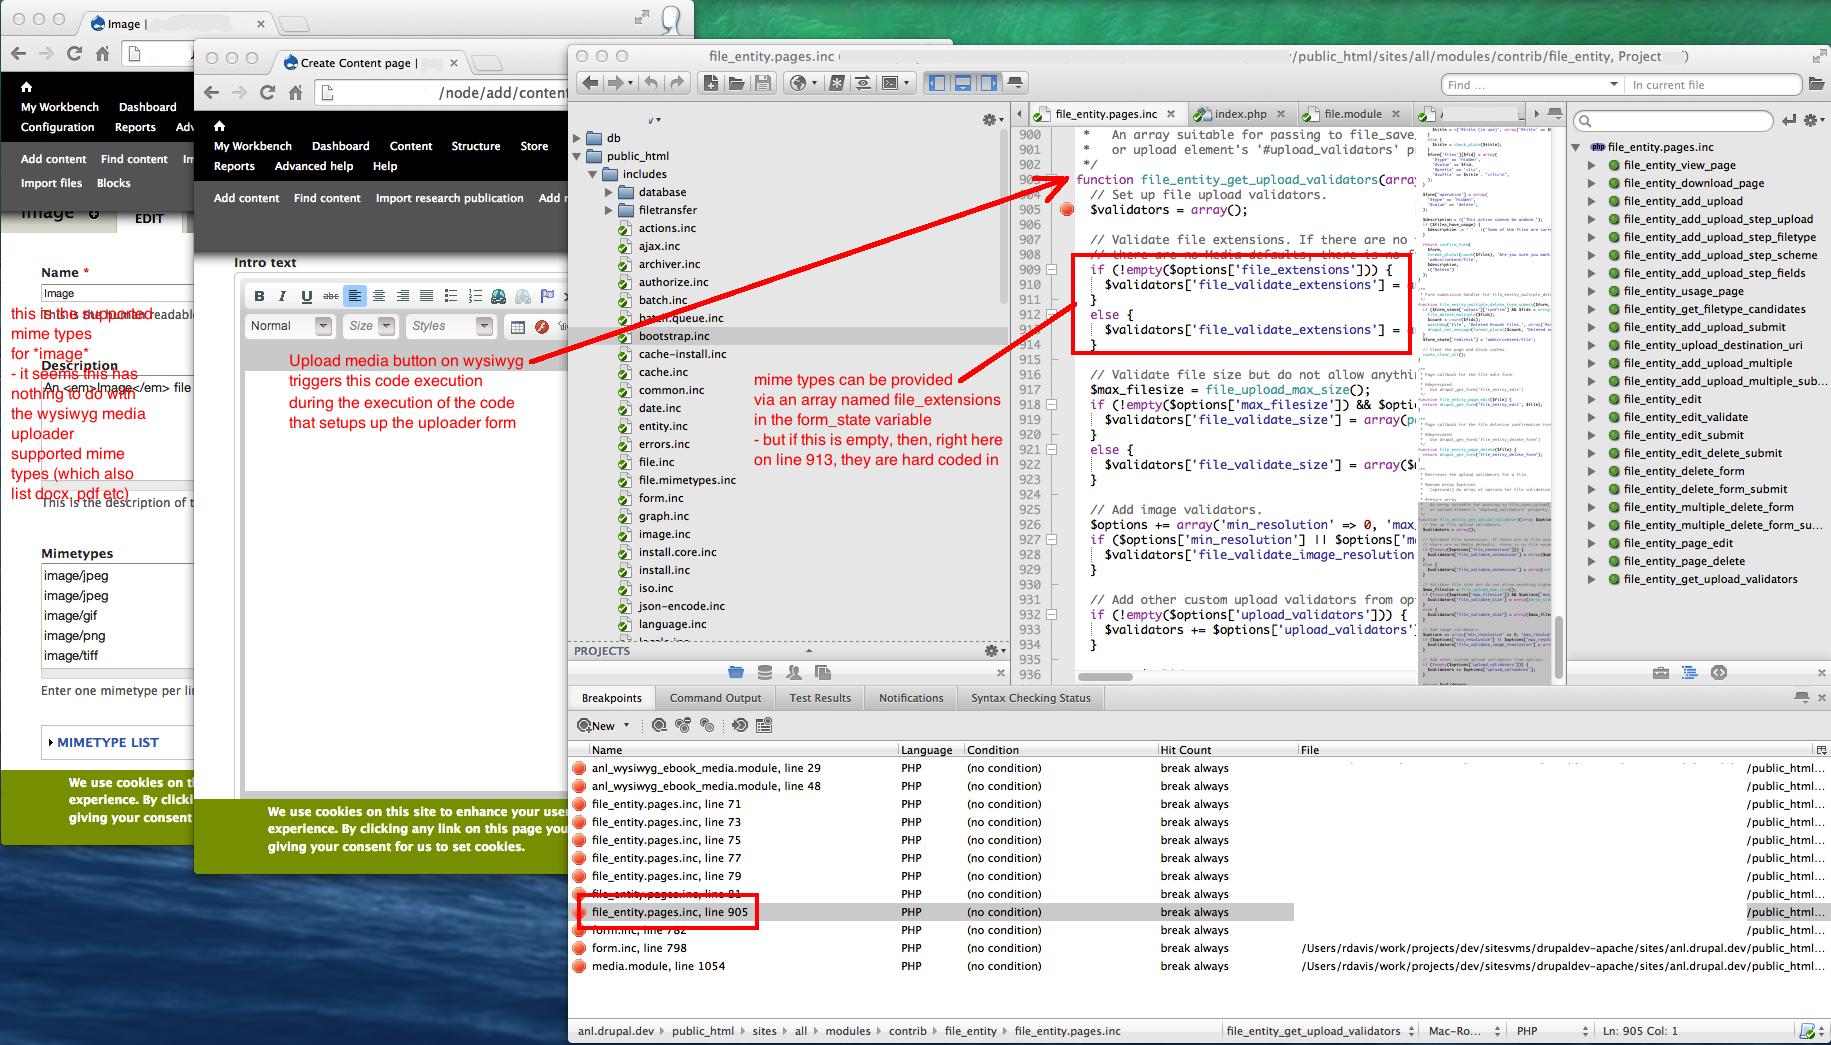1831x1045 pixels.
Task: Insert a table in the WYSIWYG editor
Action: tap(518, 326)
